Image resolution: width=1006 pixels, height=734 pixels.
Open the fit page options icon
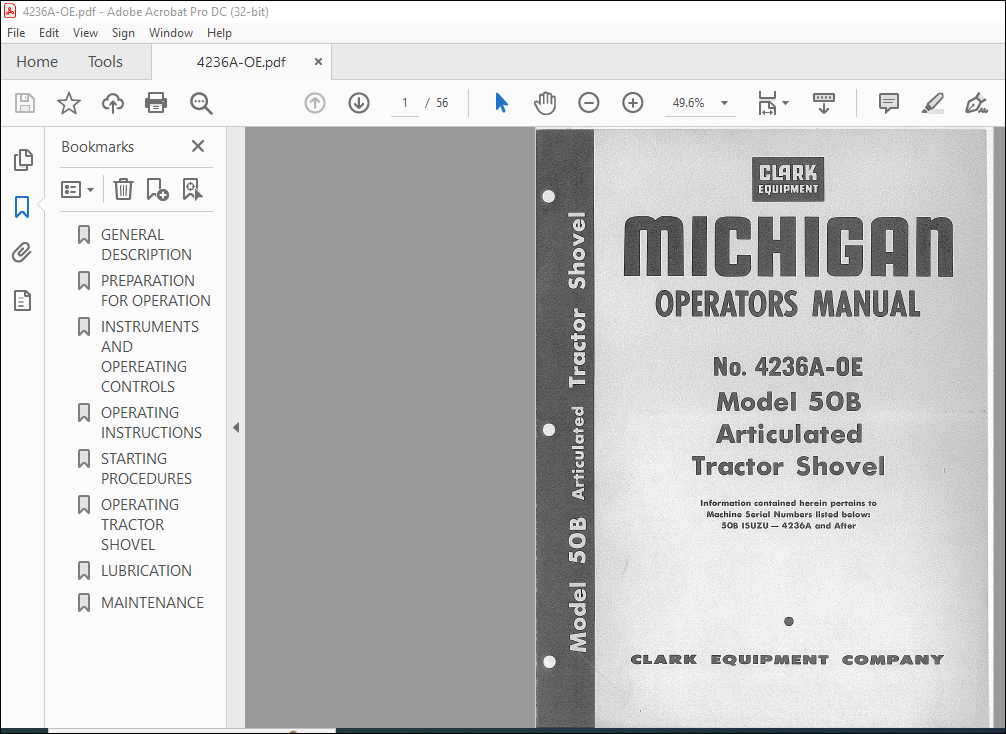tap(773, 103)
